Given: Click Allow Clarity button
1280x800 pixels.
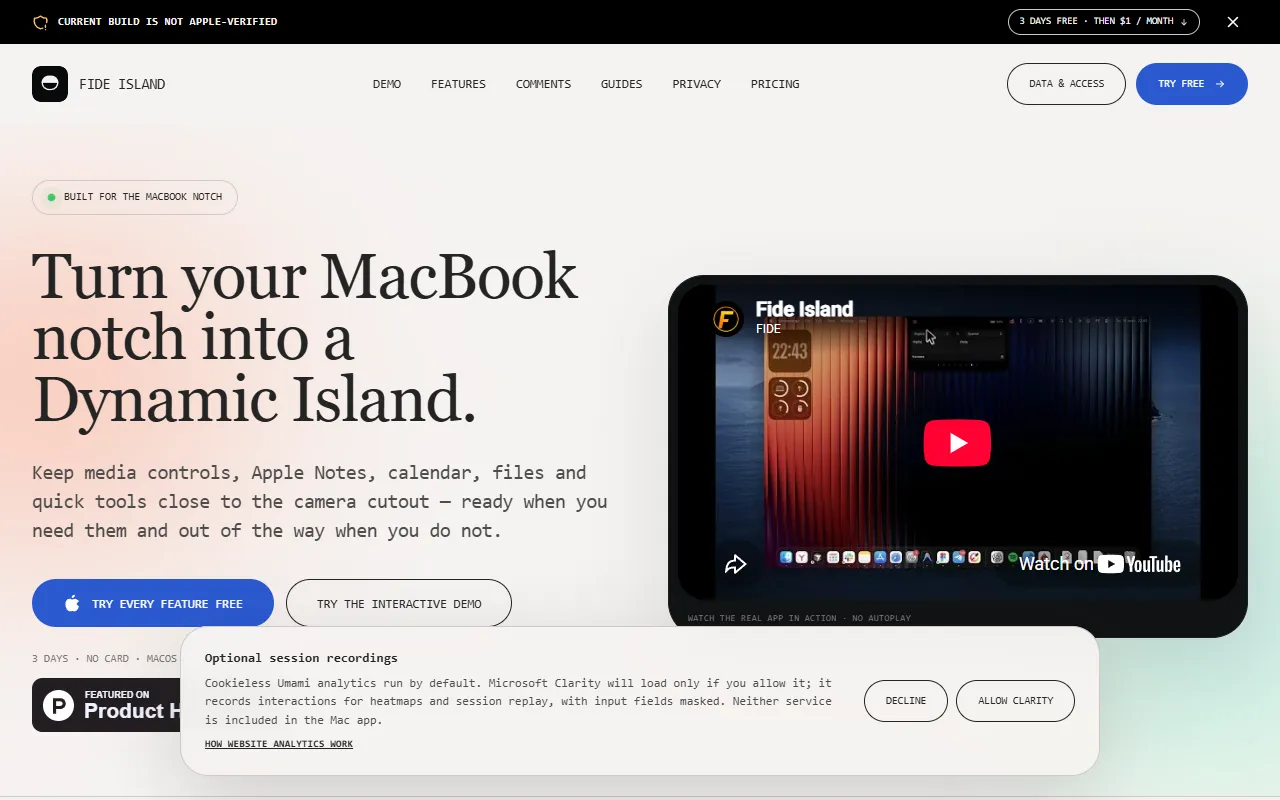Looking at the screenshot, I should [1015, 701].
